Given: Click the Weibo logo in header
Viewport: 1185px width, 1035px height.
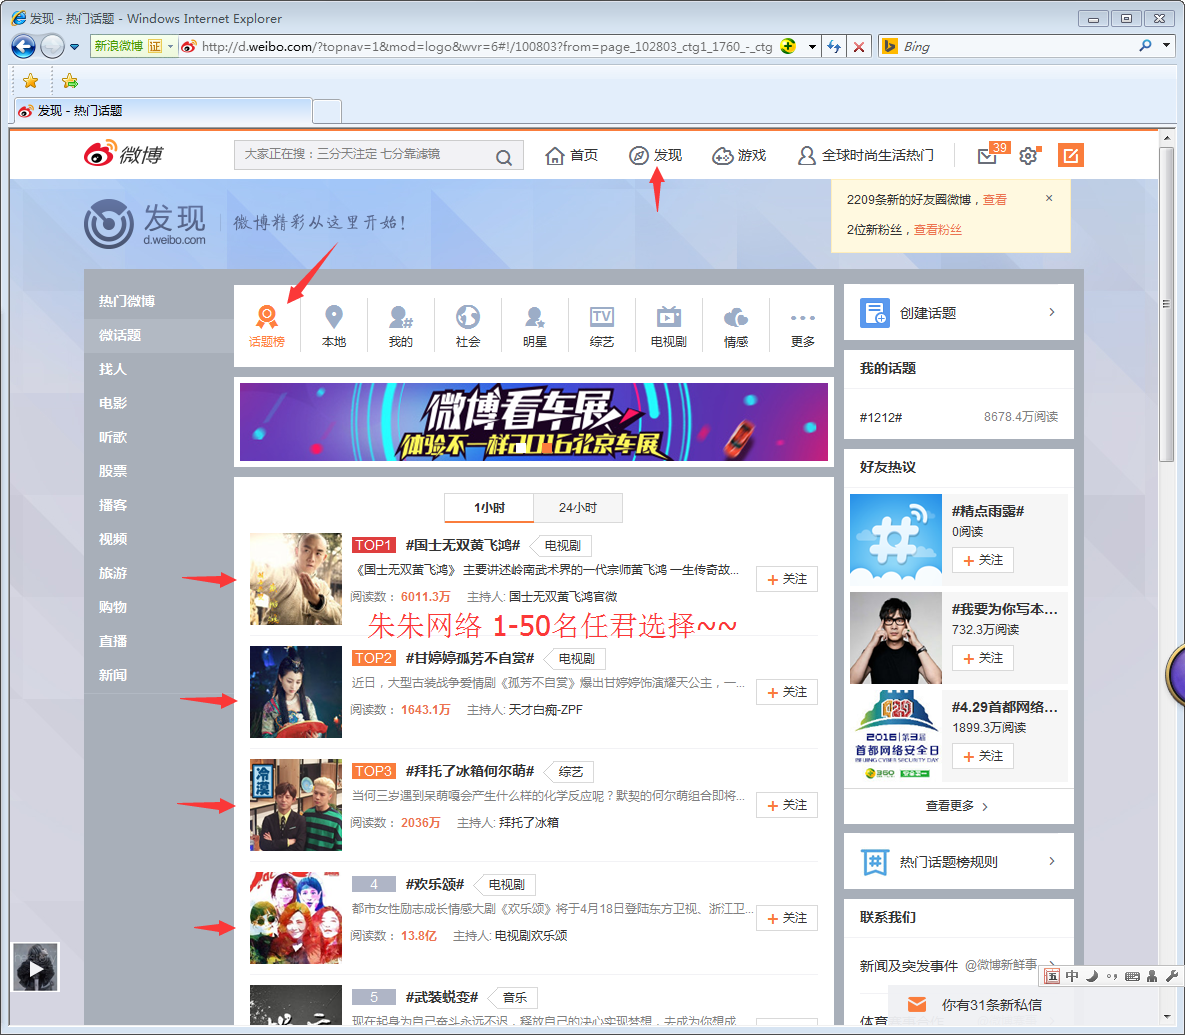Looking at the screenshot, I should click(x=123, y=154).
